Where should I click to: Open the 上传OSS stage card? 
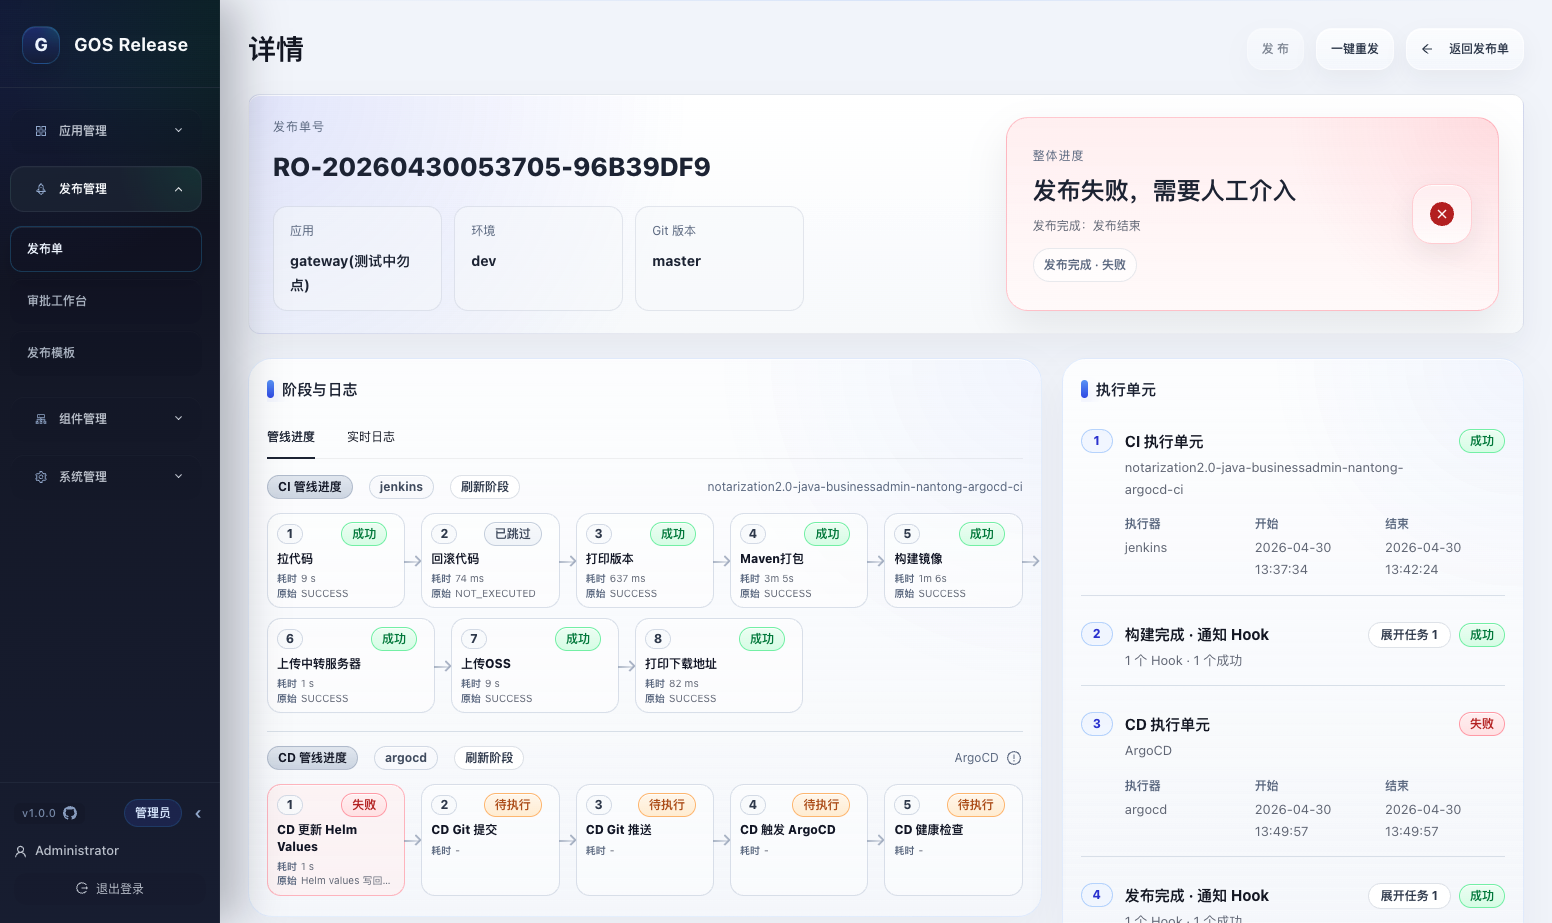(535, 666)
